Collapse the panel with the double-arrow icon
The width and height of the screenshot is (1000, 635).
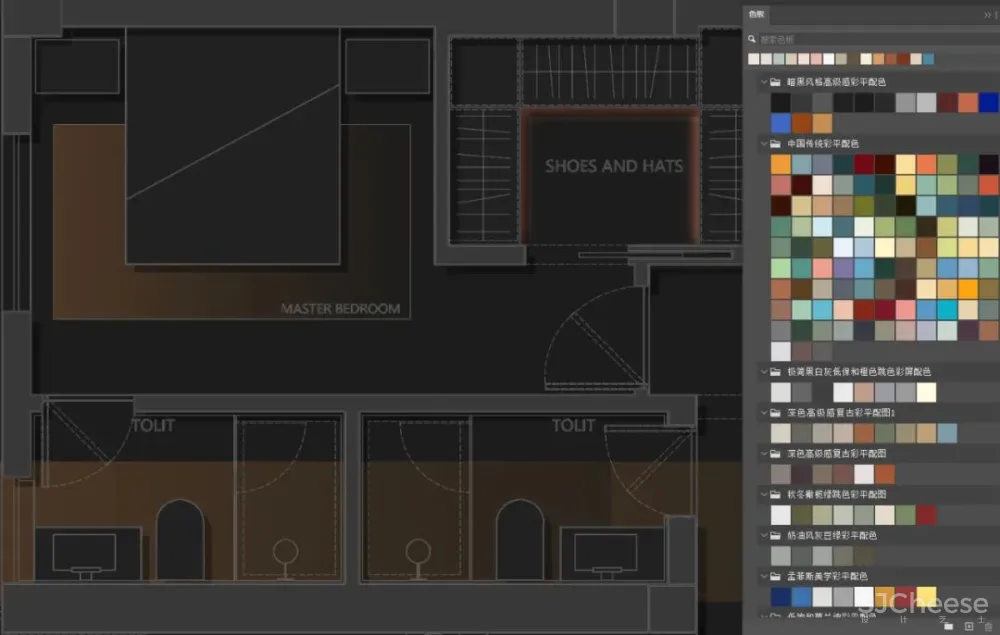[x=988, y=15]
